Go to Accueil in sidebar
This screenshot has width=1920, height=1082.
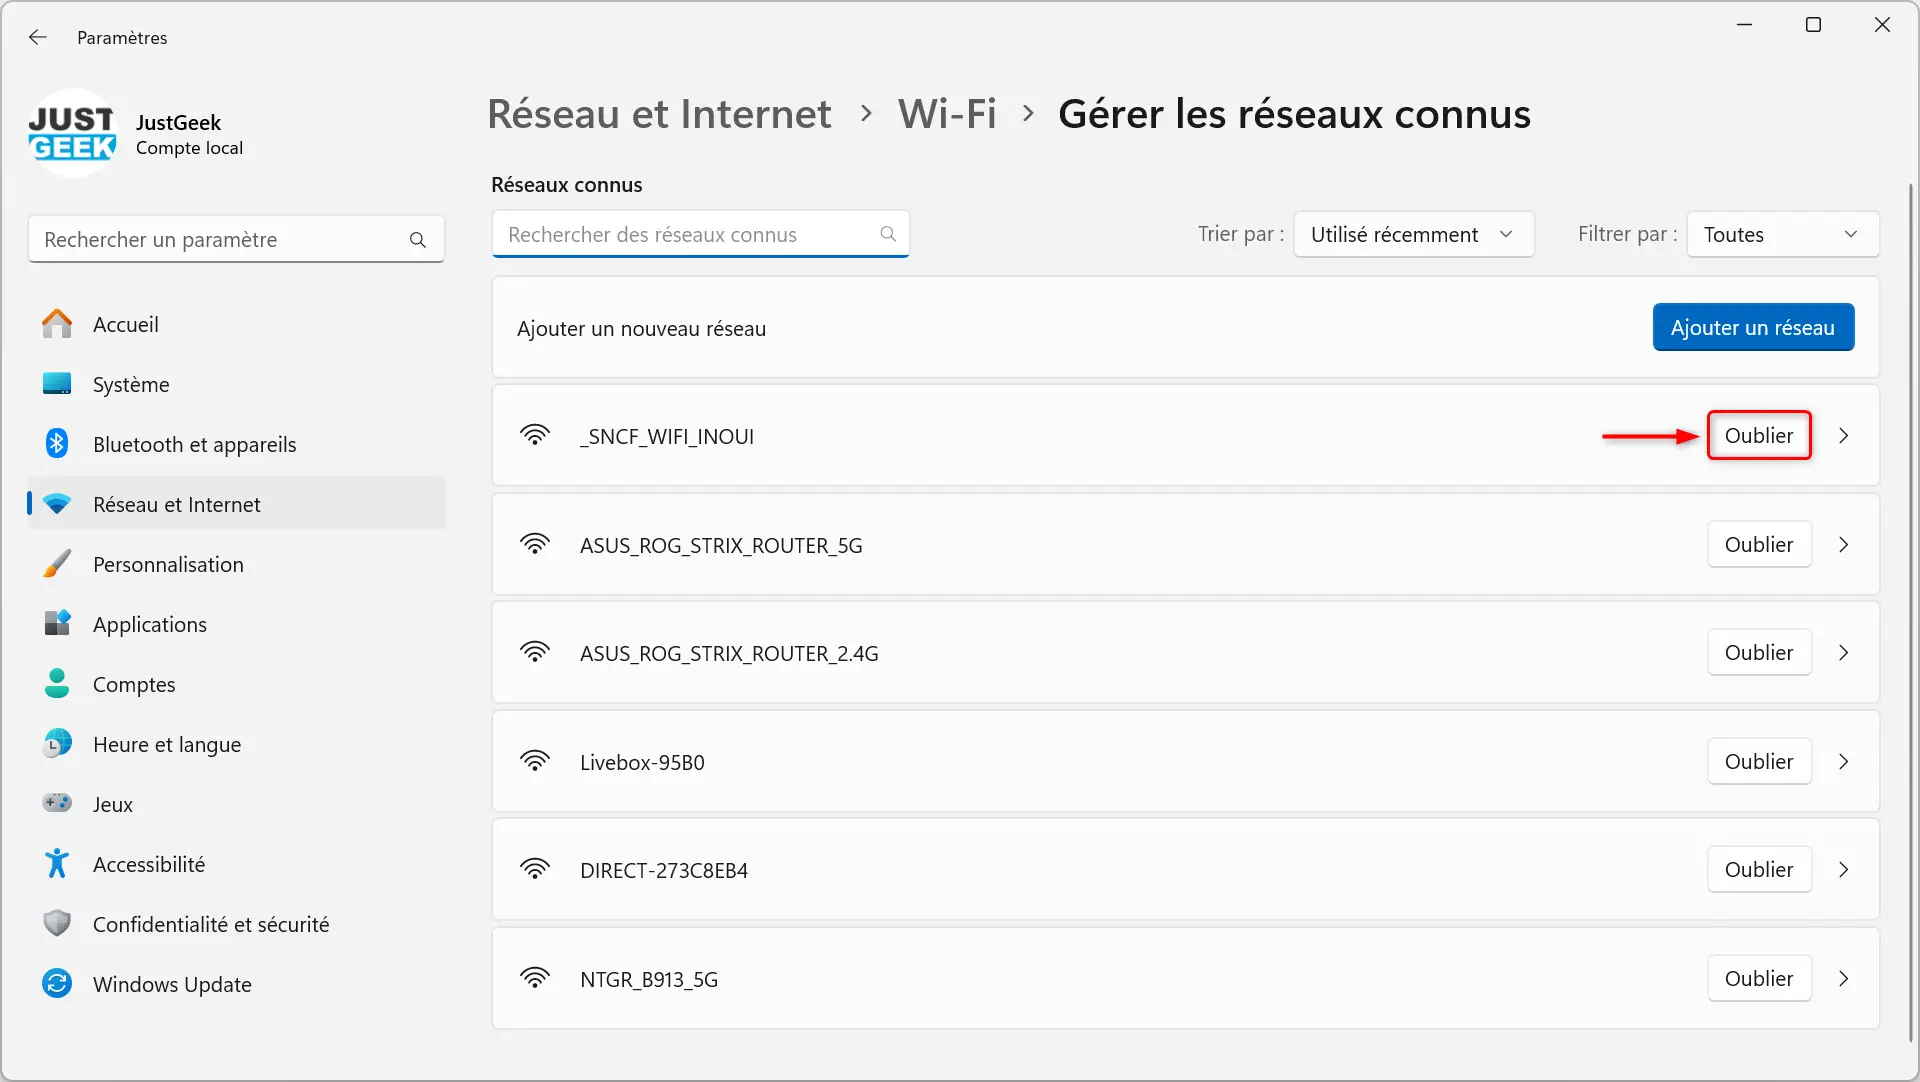(x=236, y=324)
